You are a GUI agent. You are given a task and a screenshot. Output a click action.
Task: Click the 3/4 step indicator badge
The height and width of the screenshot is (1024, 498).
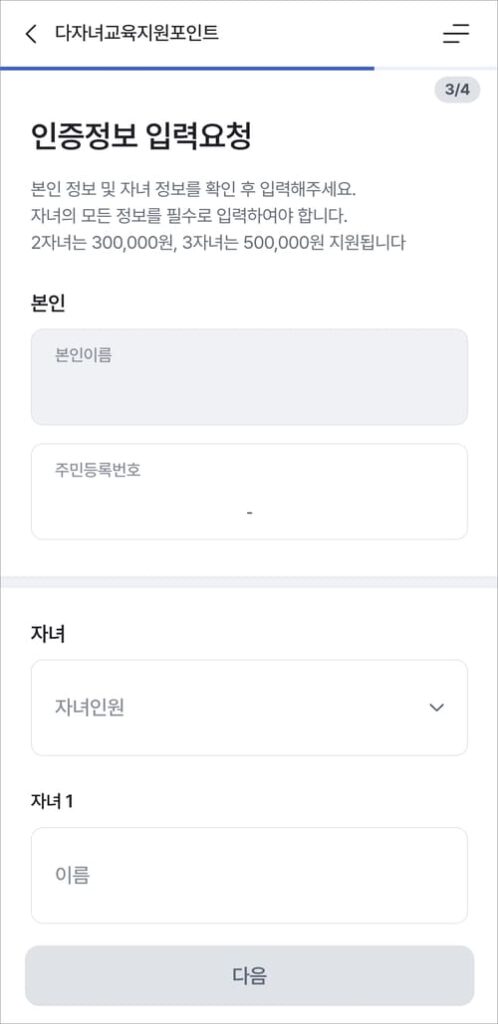(x=457, y=90)
